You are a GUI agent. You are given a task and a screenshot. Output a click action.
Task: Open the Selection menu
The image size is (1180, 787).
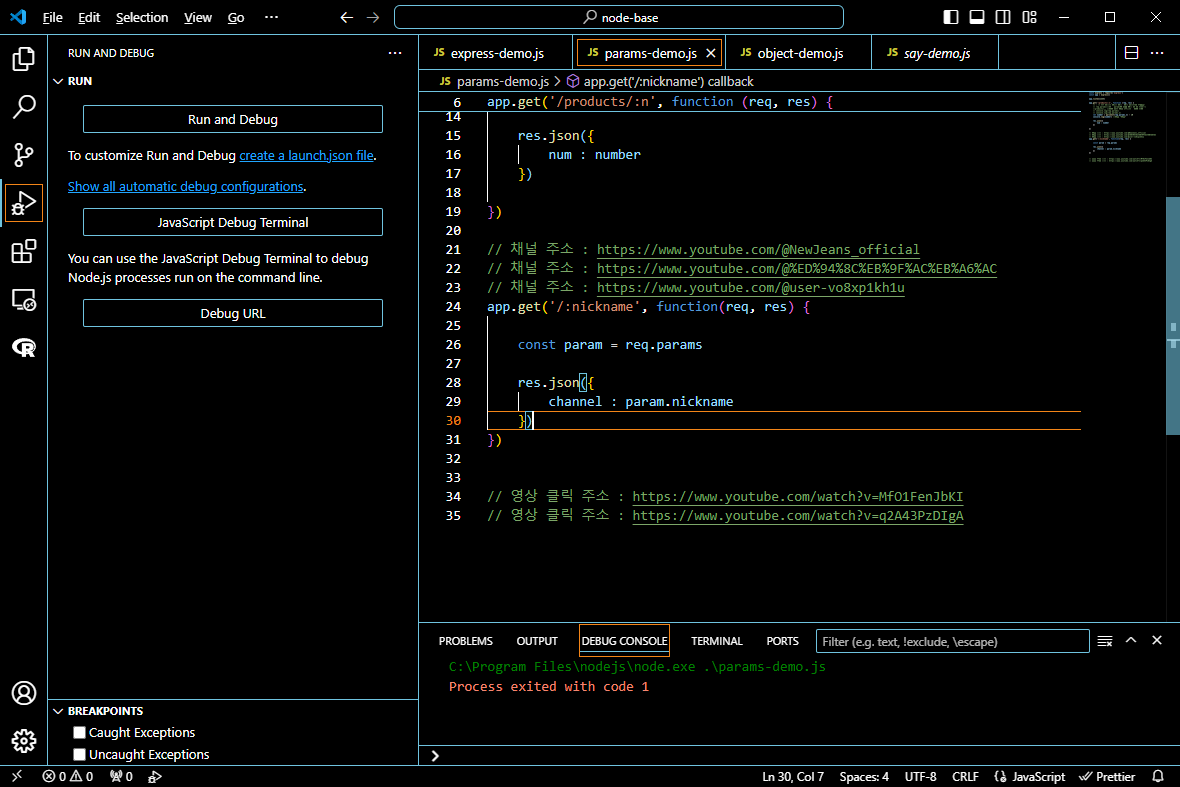141,17
